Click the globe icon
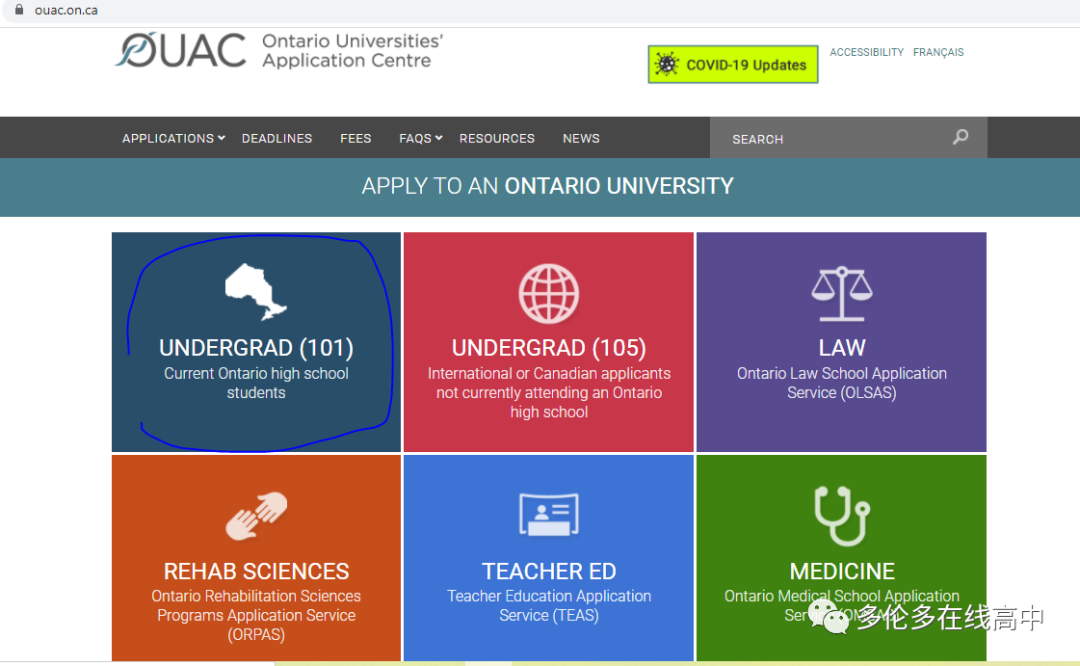This screenshot has height=666, width=1080. tap(549, 293)
